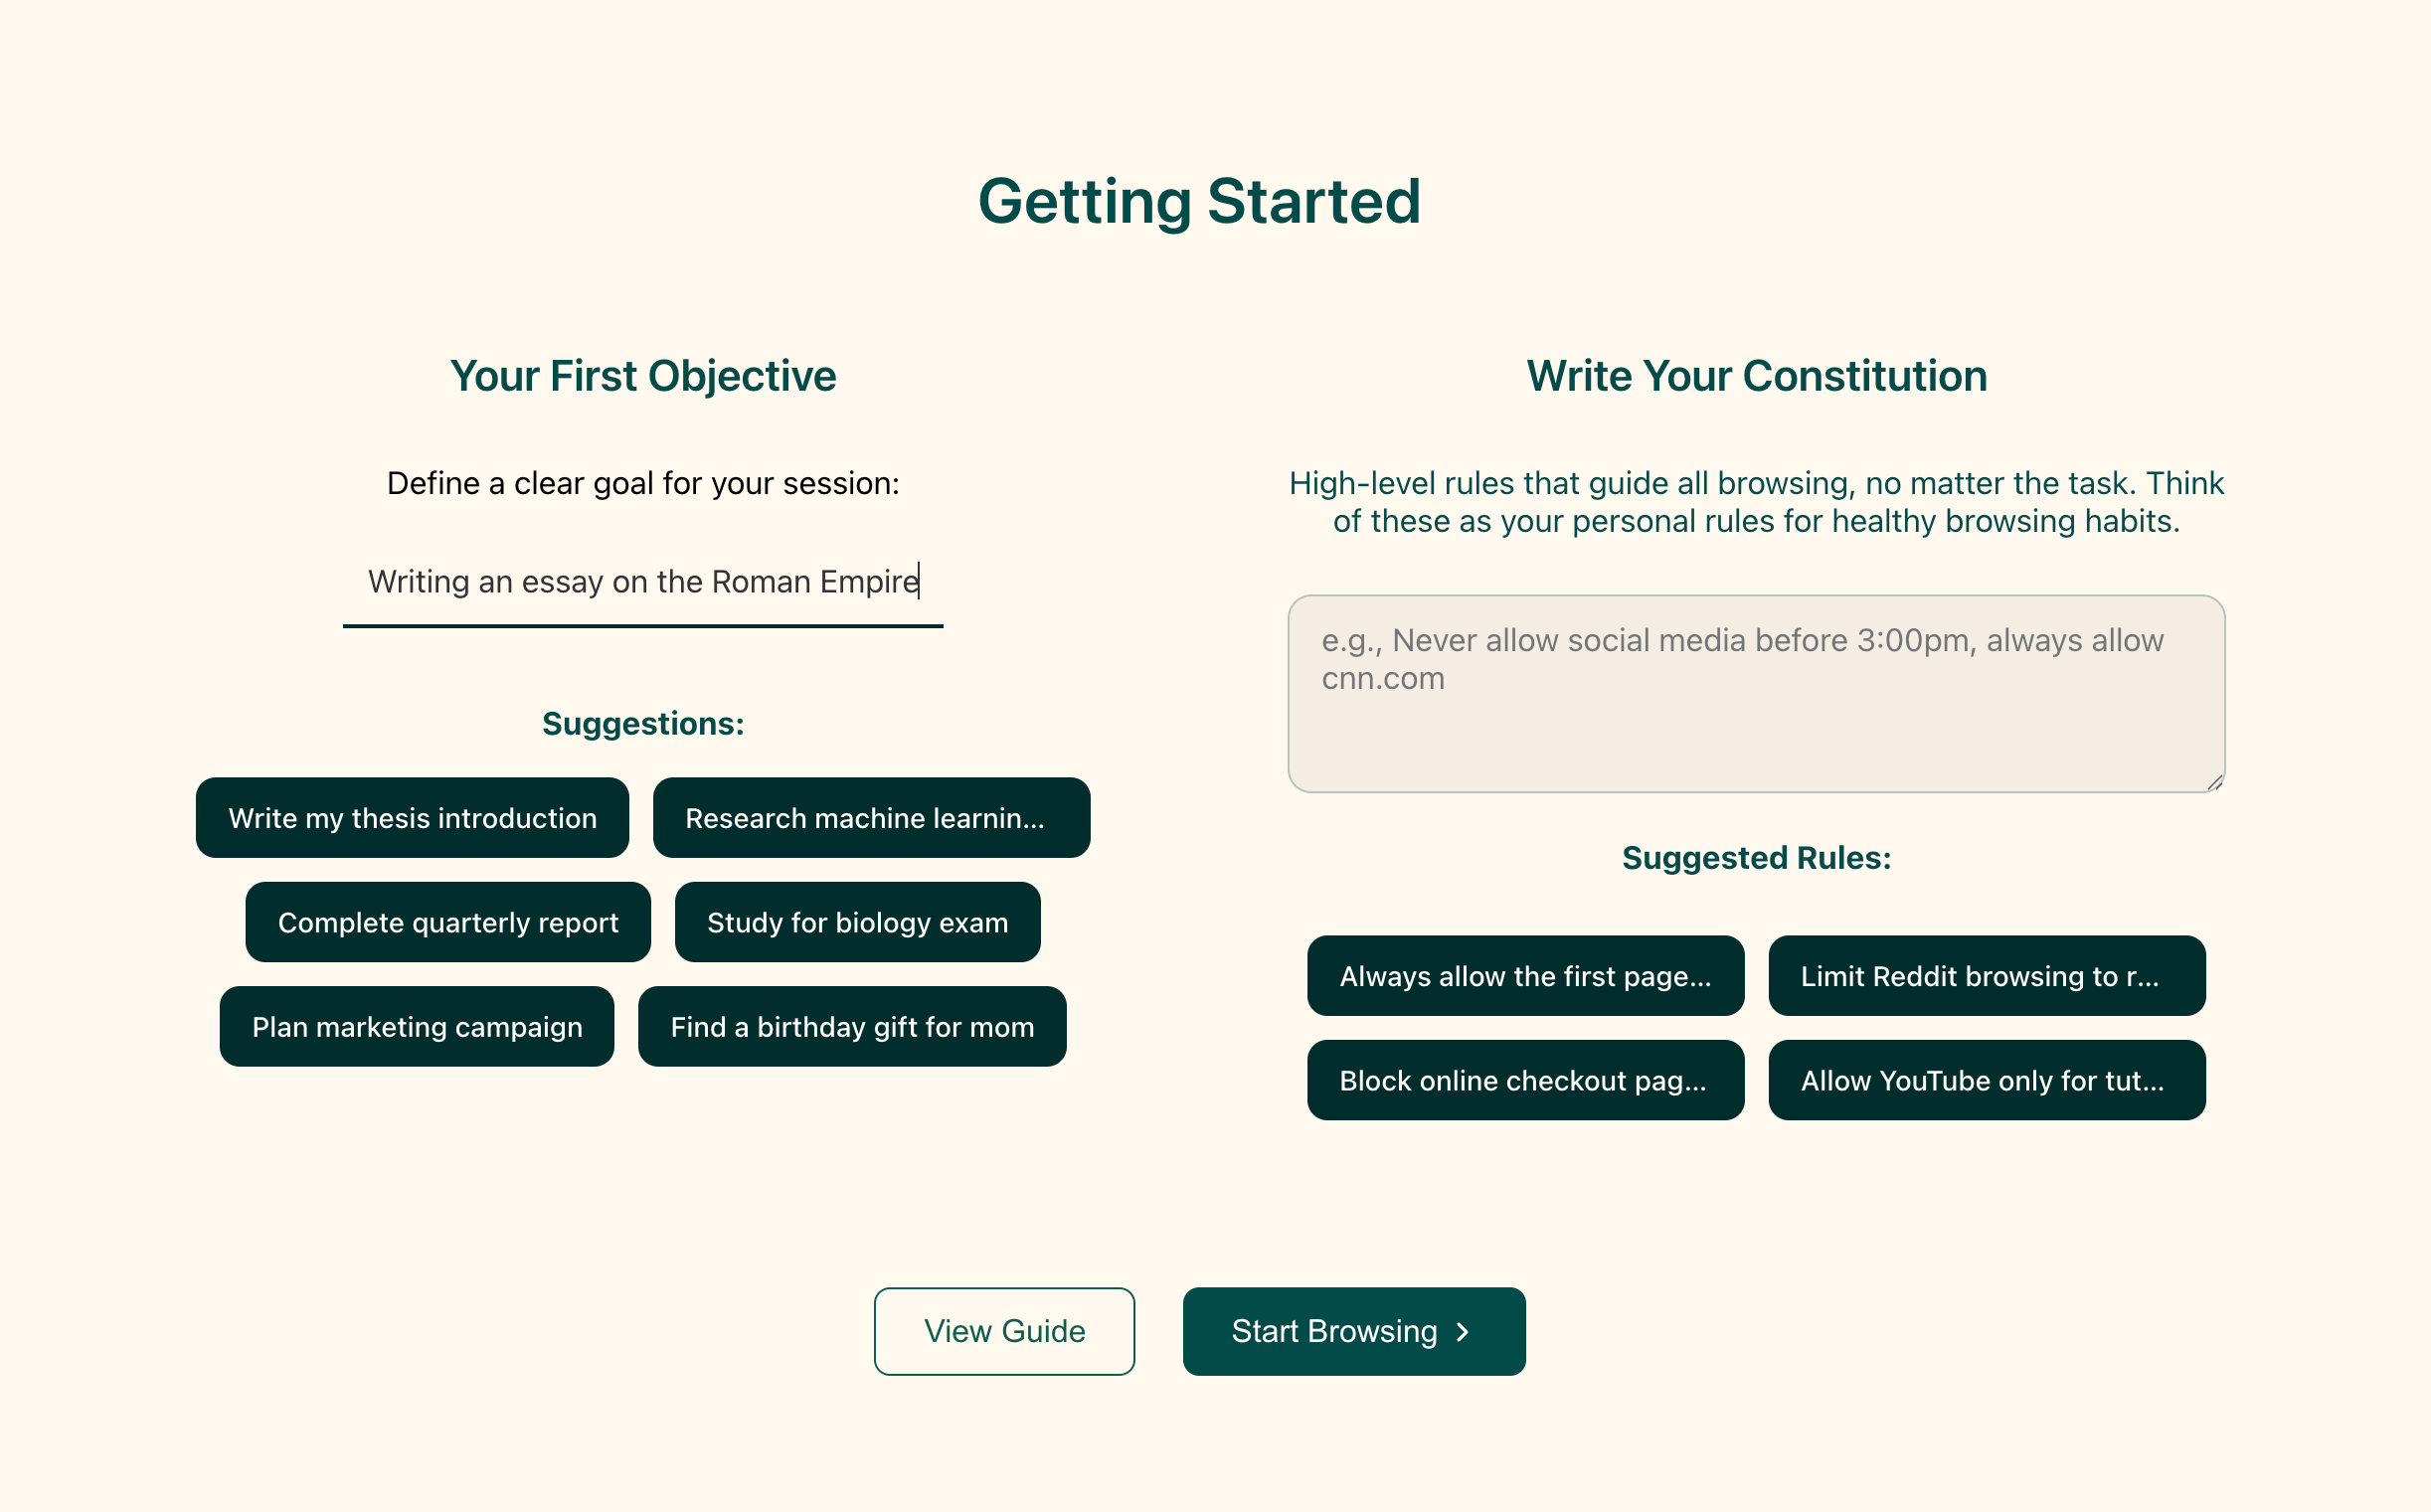Click the 'Suggested Rules:' label
2431x1512 pixels.
point(1755,858)
